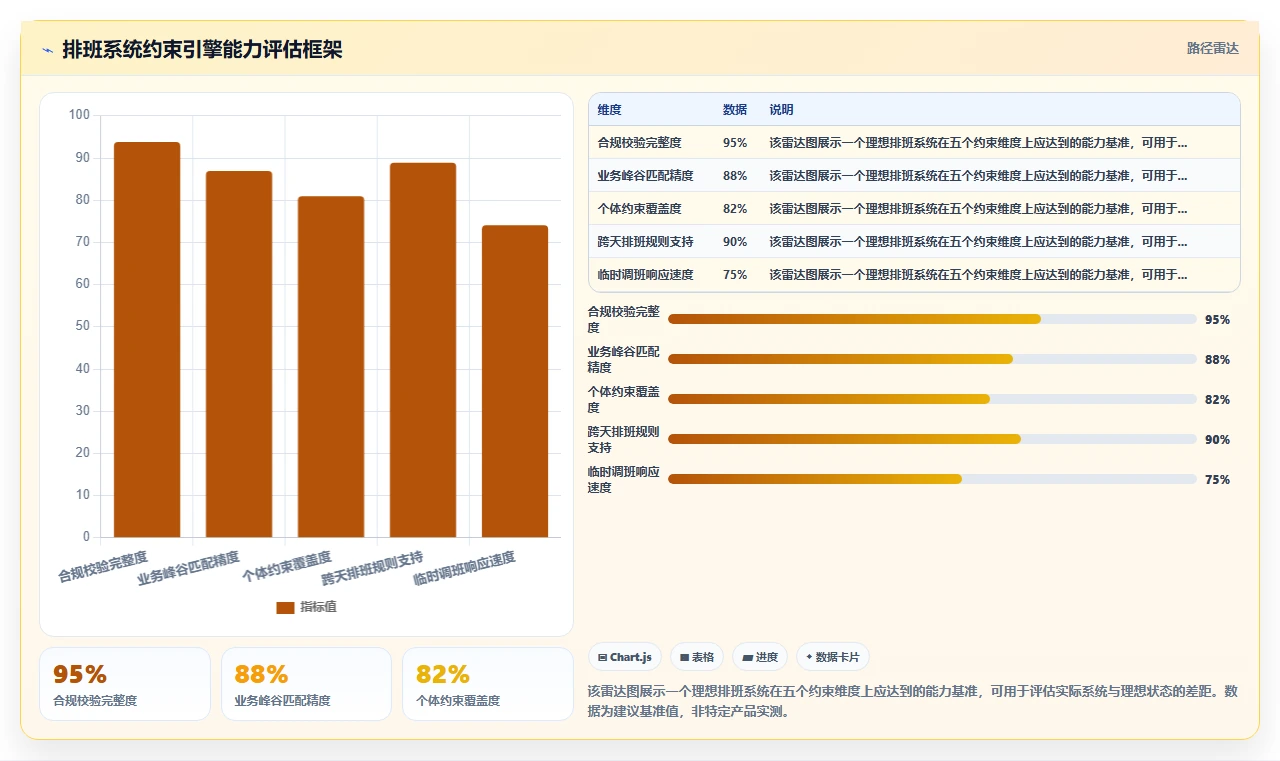Click the 90% value beside 跨天排班规则支持 progress

tap(1217, 439)
